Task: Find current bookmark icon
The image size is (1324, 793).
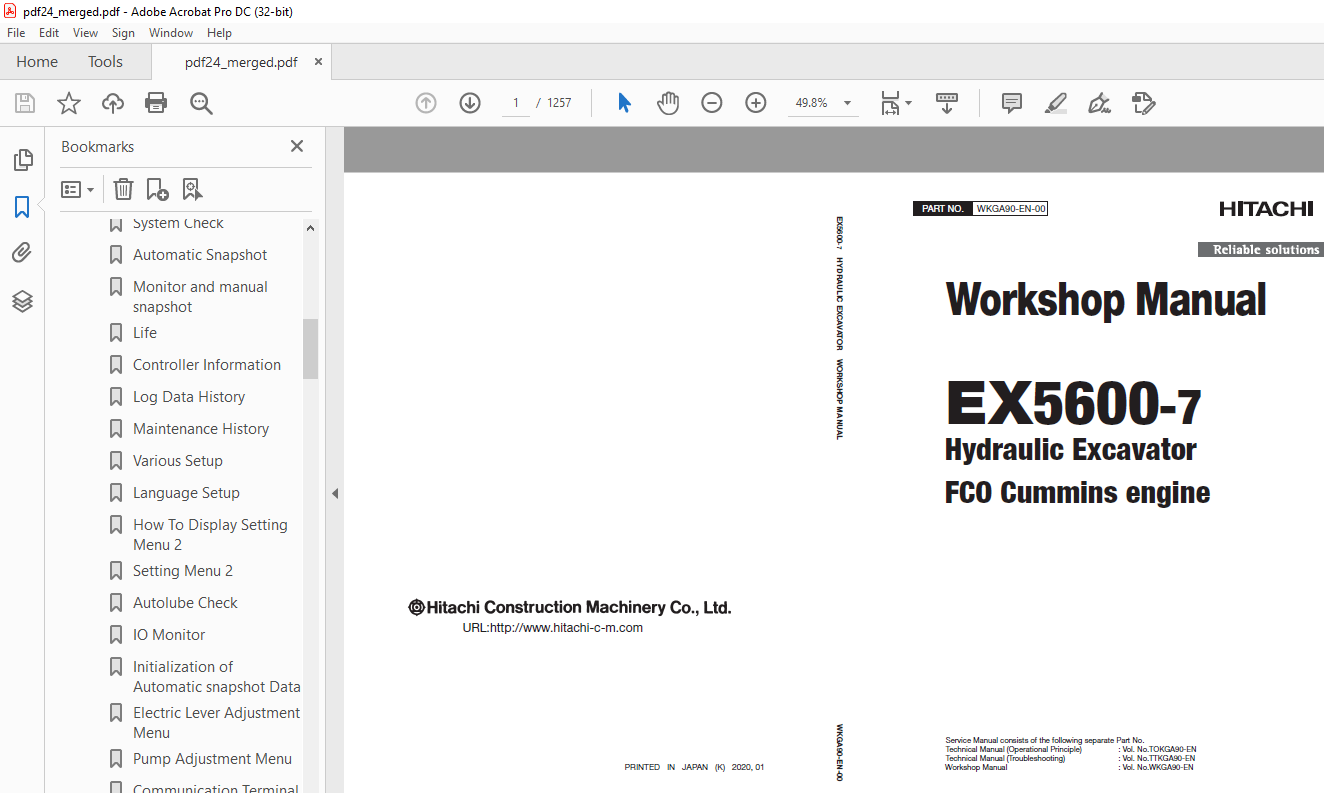Action: [192, 189]
